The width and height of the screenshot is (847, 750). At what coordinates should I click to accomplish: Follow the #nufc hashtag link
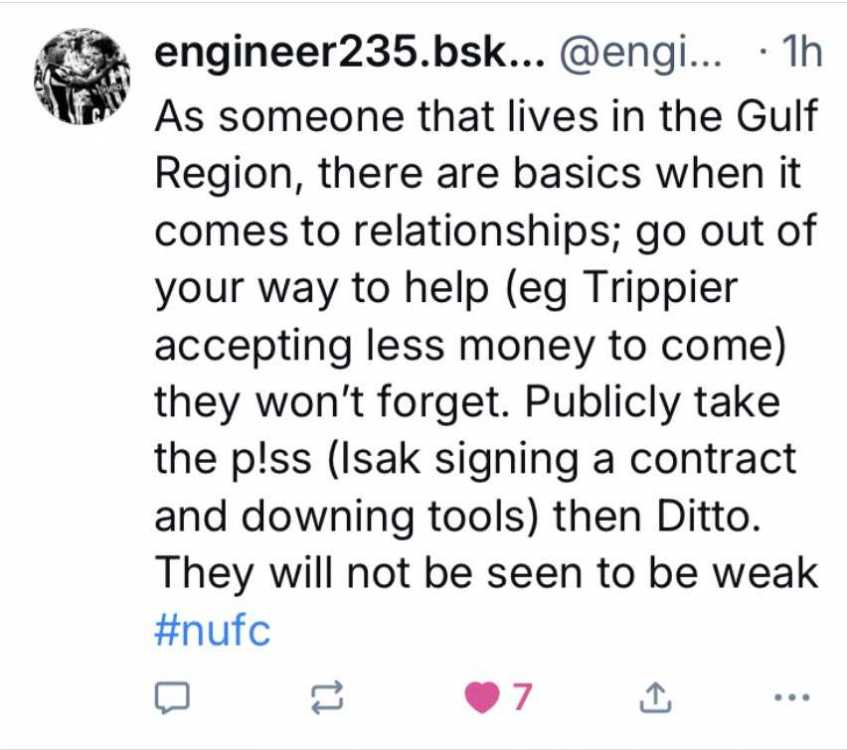click(x=213, y=630)
